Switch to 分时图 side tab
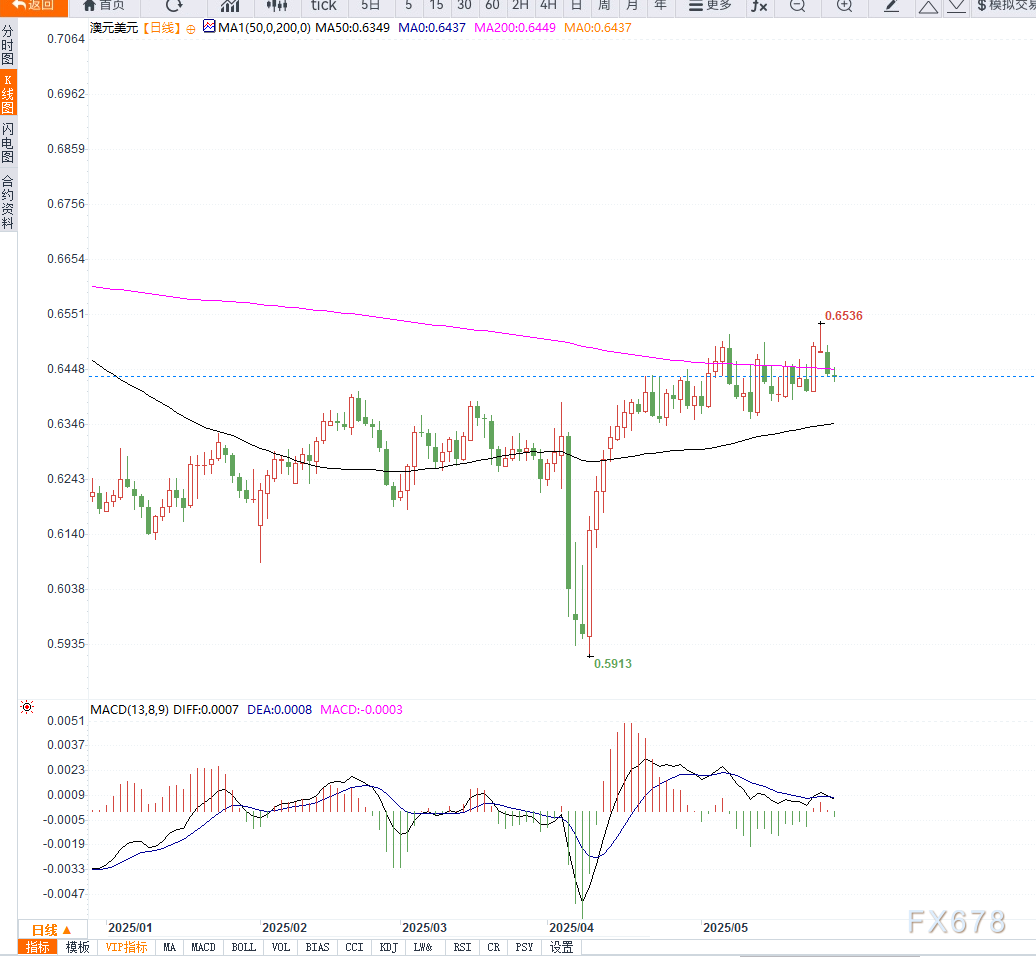Viewport: 1036px width, 957px height. tap(8, 45)
